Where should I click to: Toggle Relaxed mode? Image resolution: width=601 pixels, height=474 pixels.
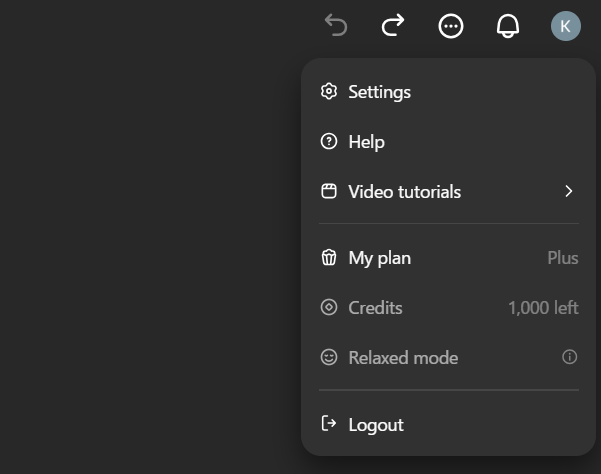click(x=448, y=358)
